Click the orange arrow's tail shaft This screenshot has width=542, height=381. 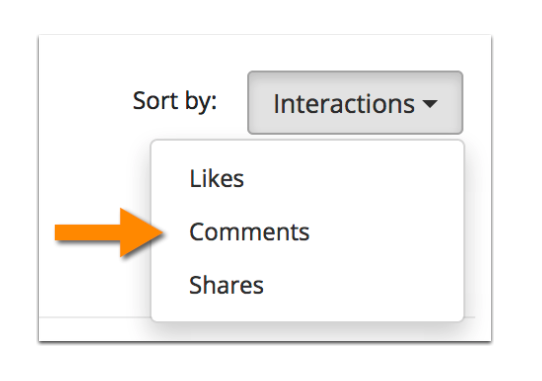87,232
